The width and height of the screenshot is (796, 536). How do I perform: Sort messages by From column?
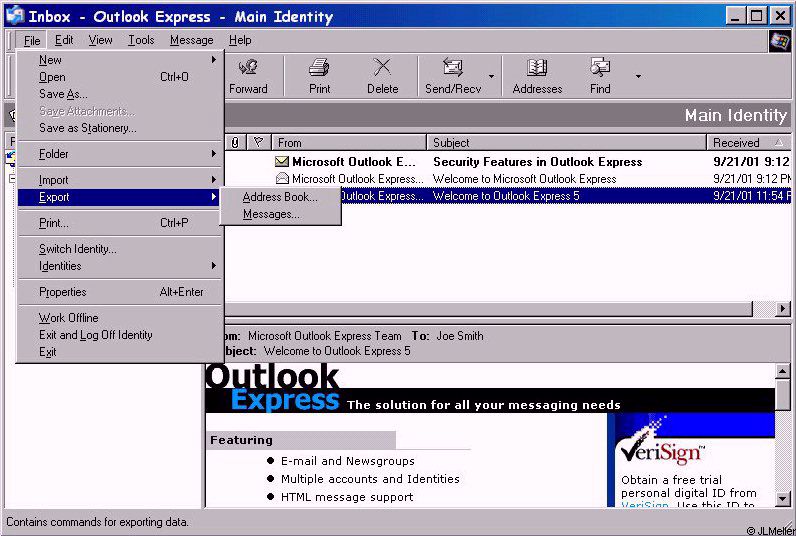(349, 143)
